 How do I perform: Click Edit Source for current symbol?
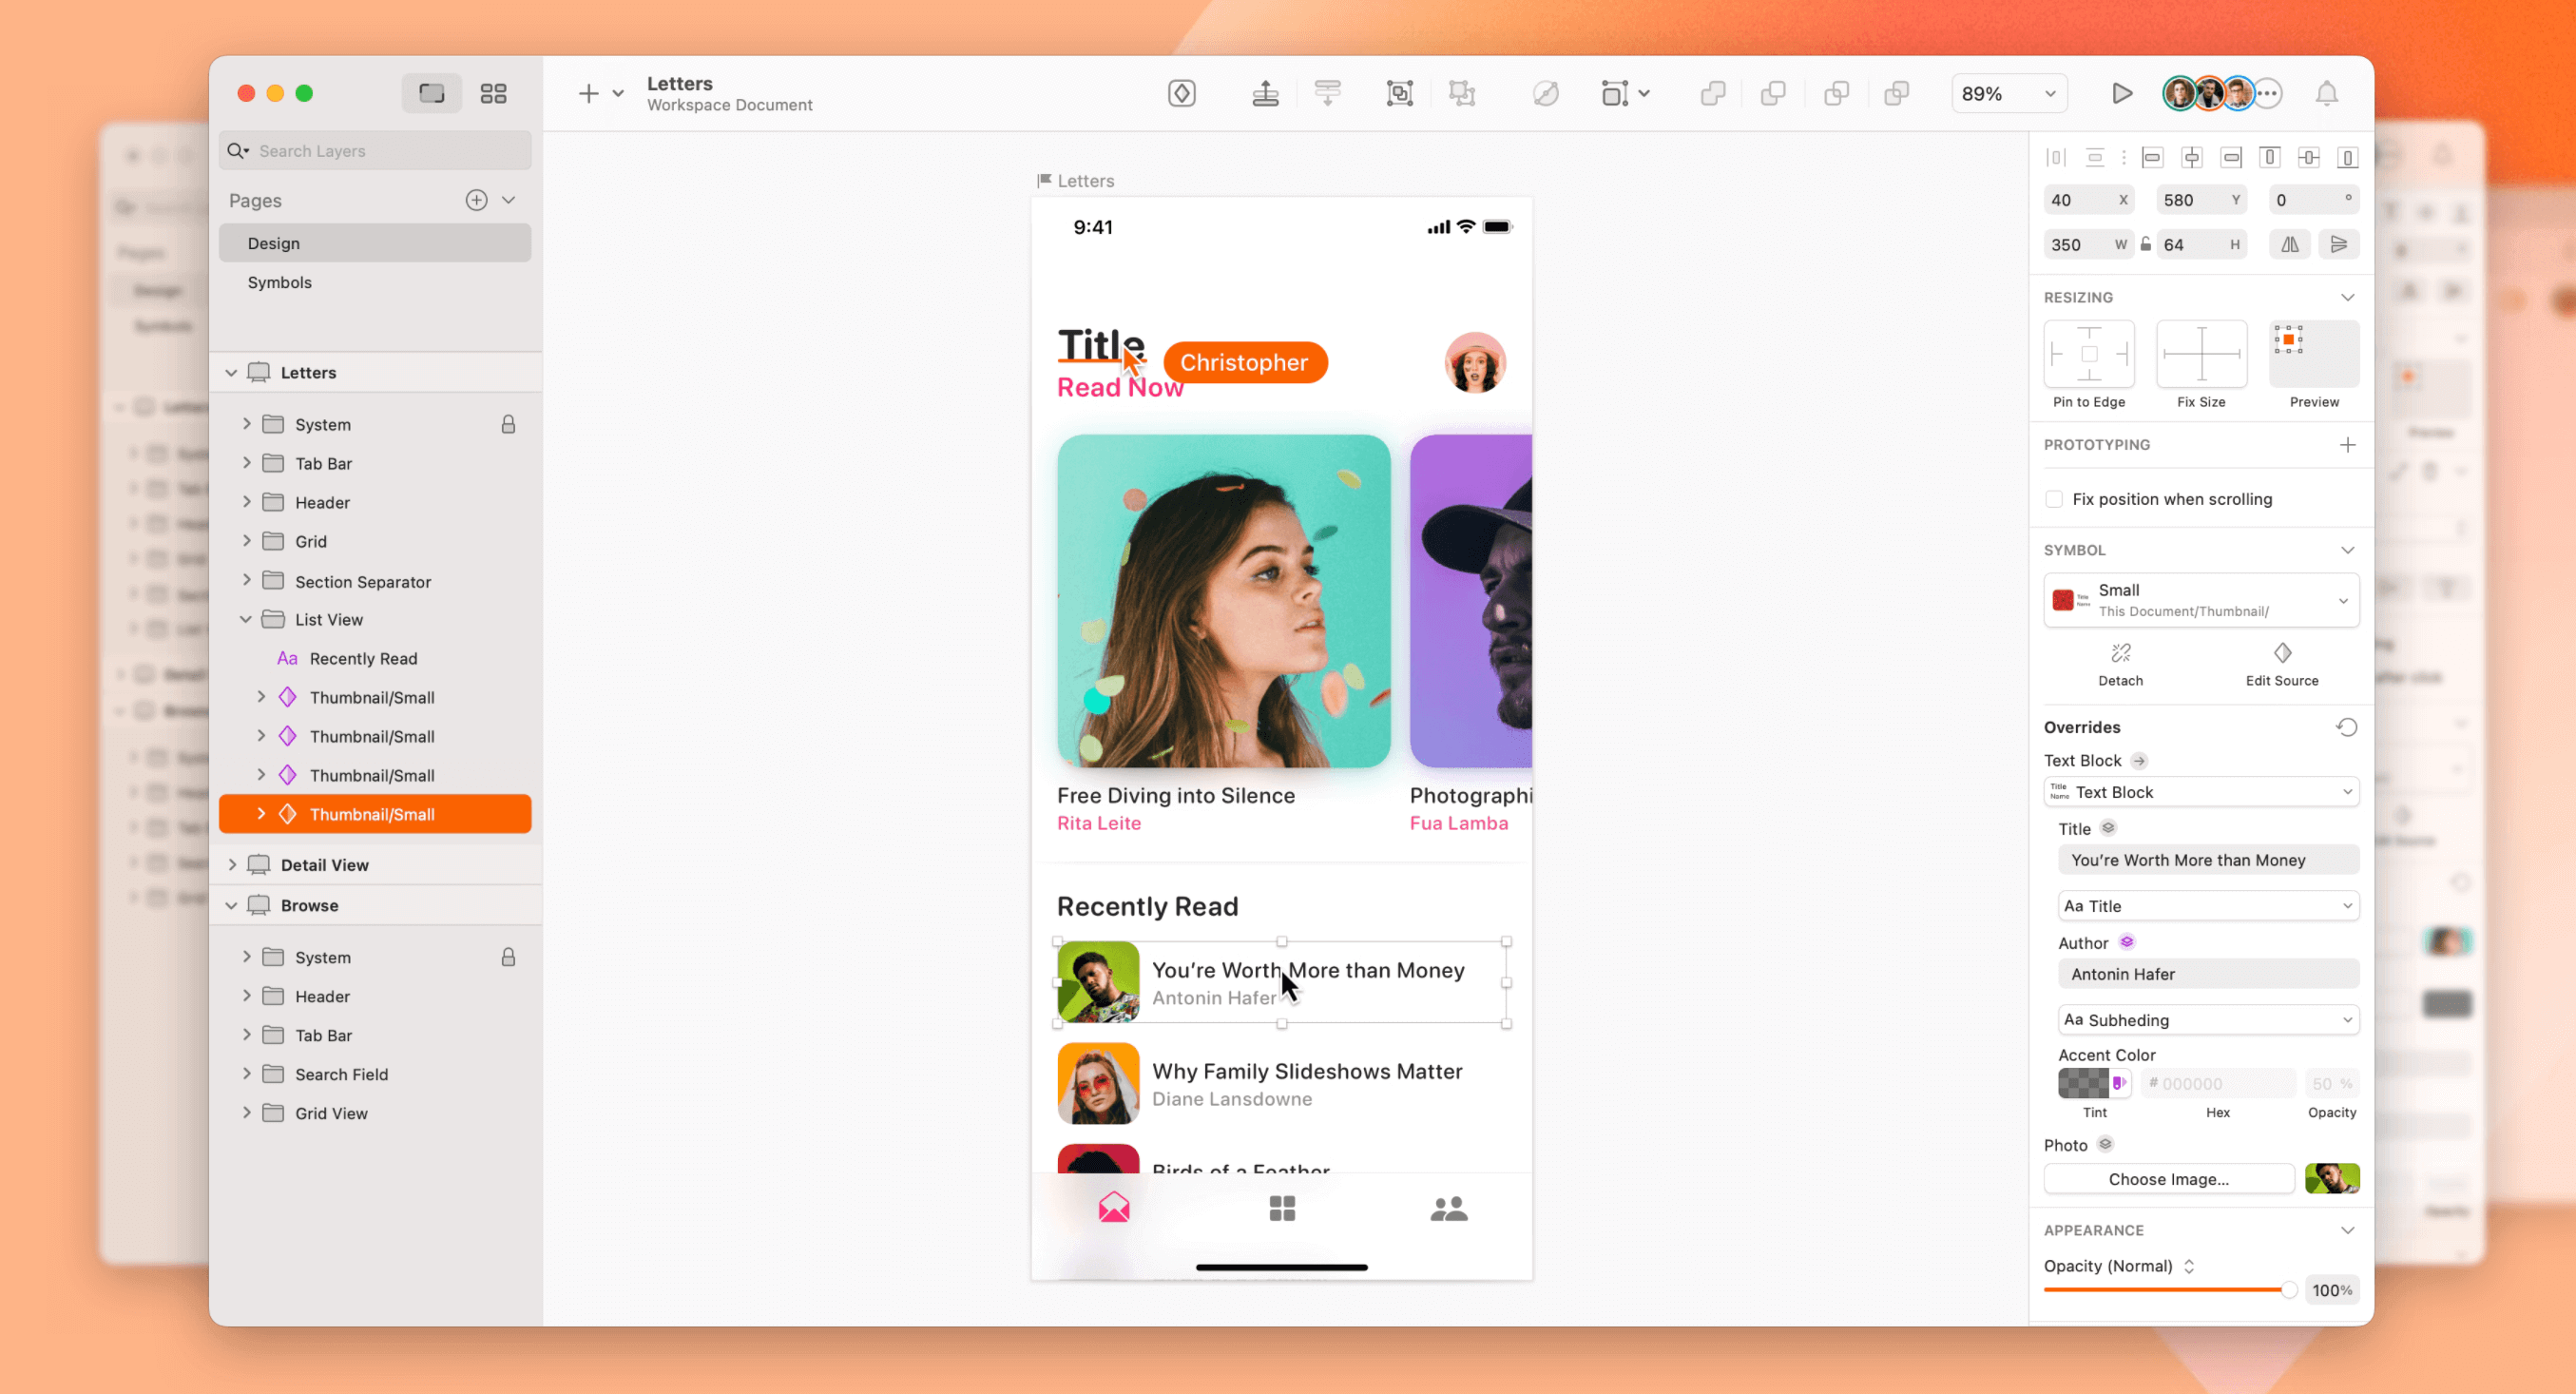click(2282, 661)
